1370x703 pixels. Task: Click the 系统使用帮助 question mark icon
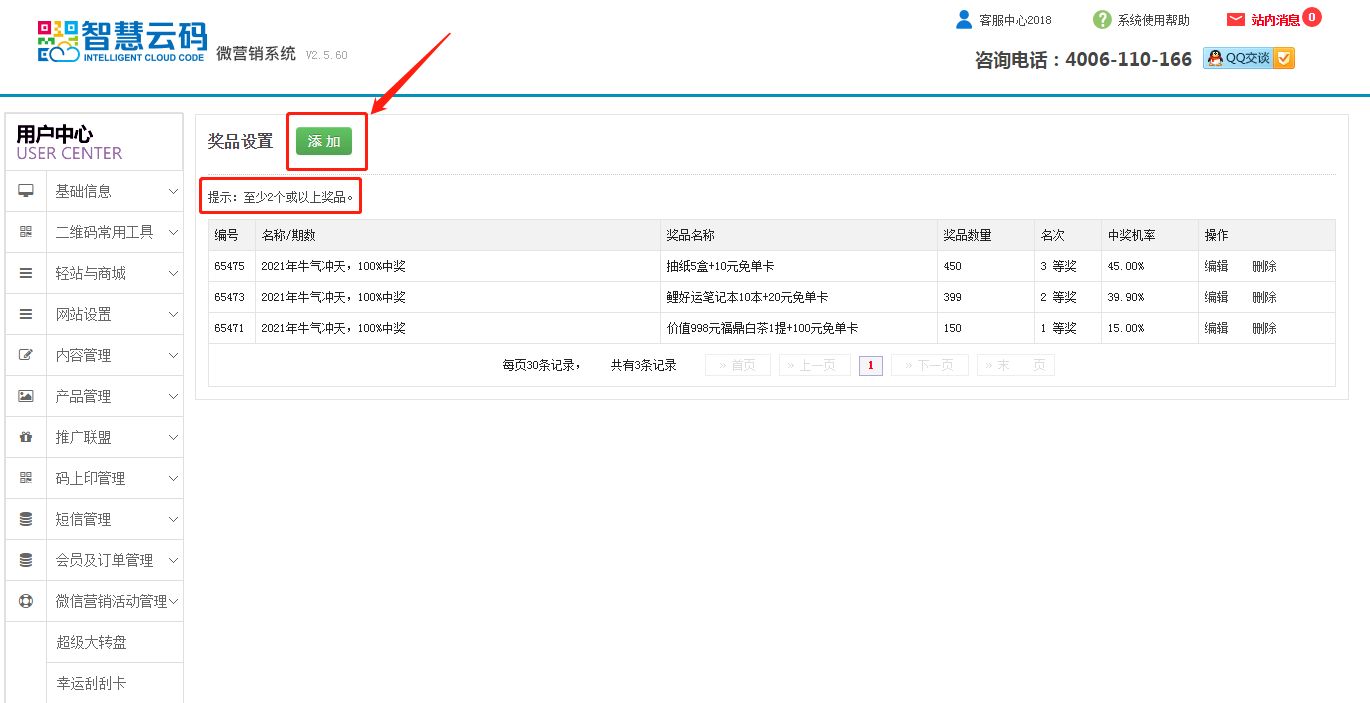pyautogui.click(x=1102, y=20)
